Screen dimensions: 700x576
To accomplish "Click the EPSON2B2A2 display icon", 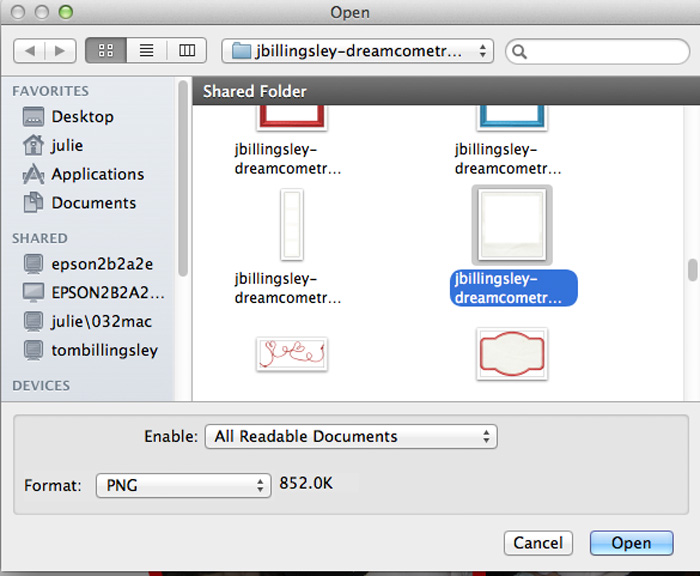I will point(33,293).
